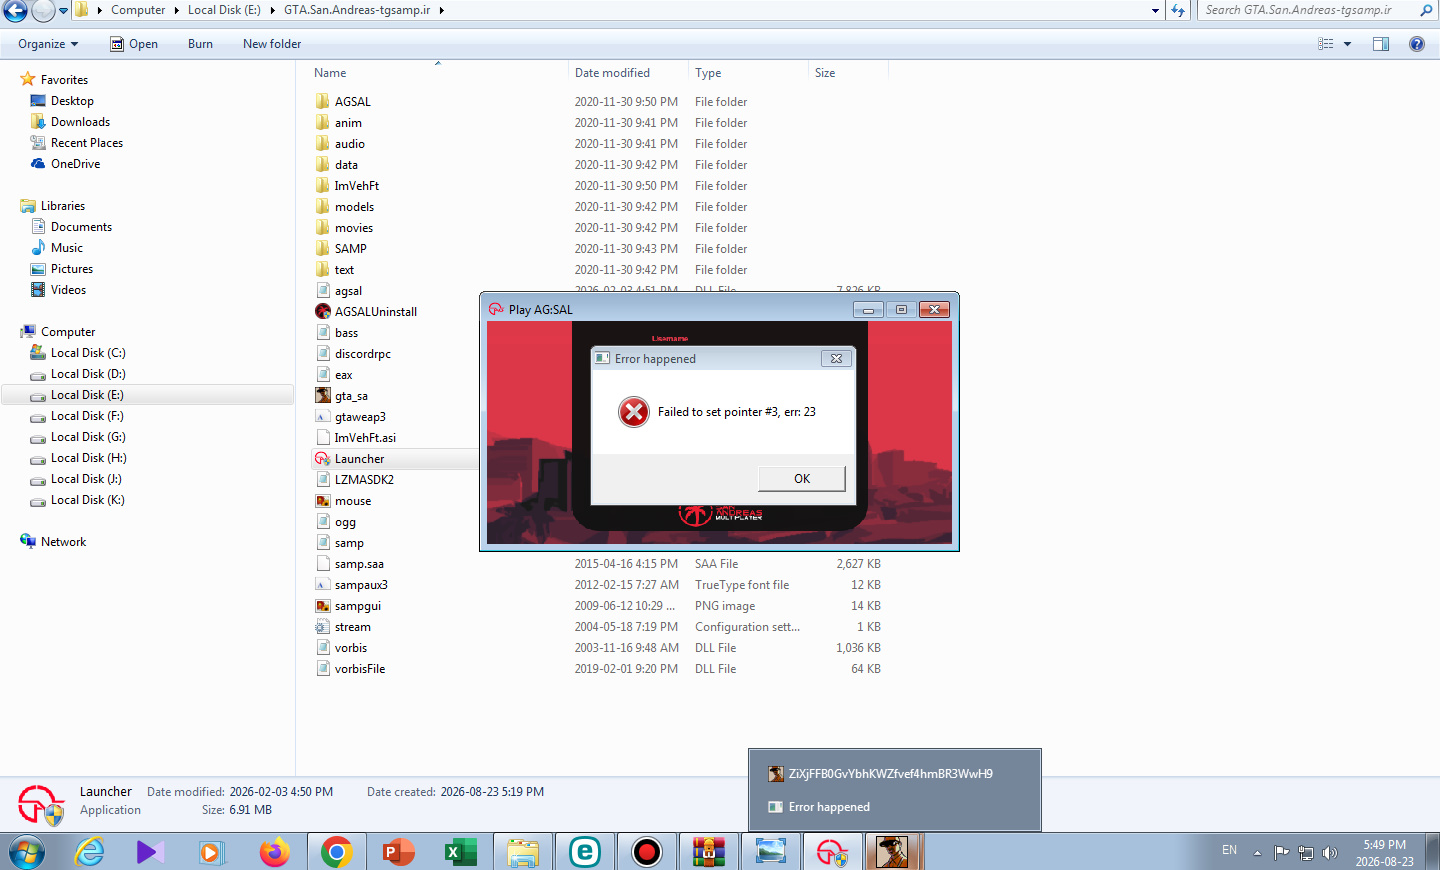Select the sampgui PNG image file

click(x=600, y=606)
